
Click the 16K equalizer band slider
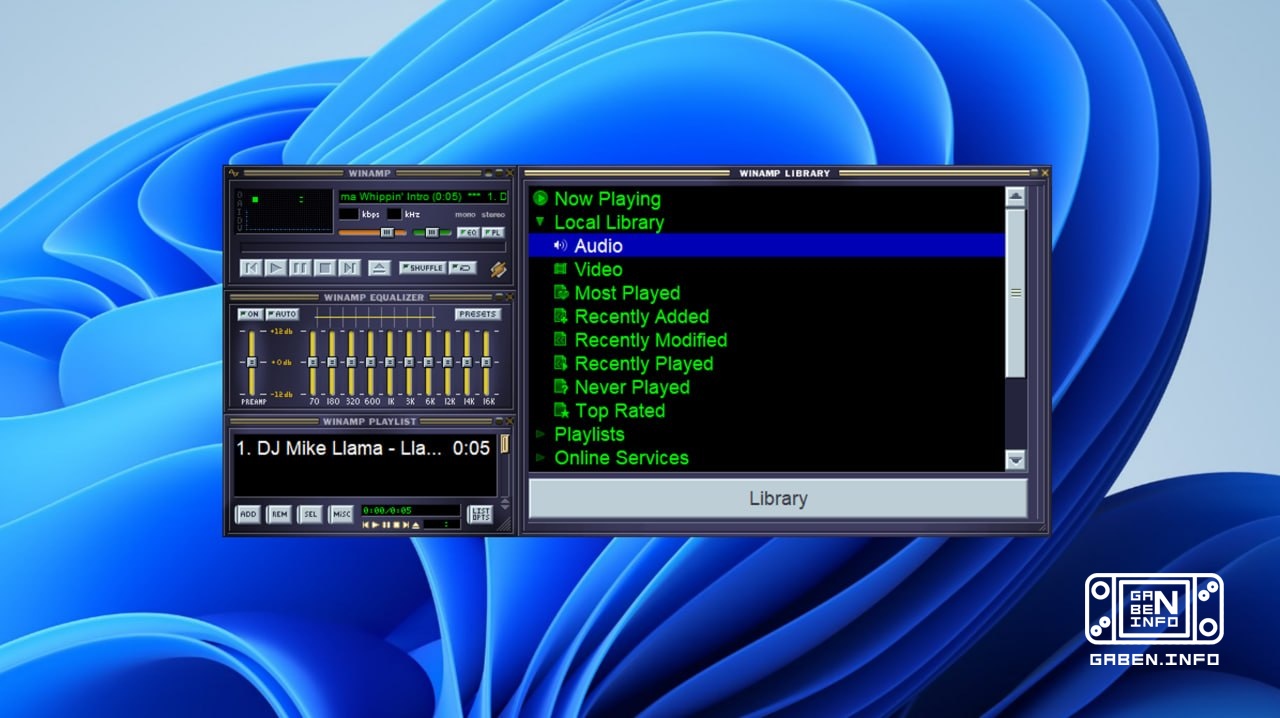coord(486,362)
